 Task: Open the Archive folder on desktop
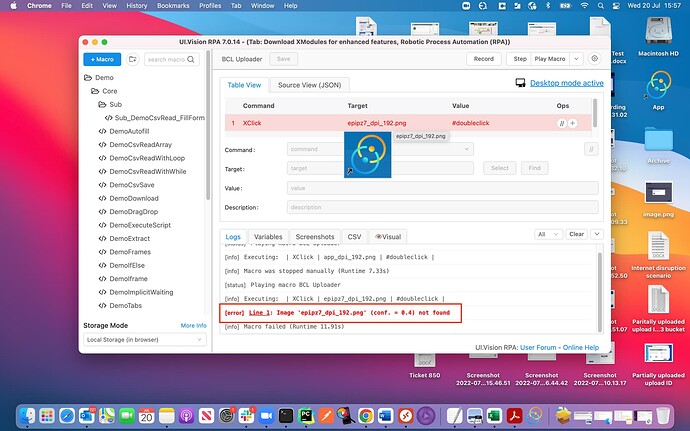pyautogui.click(x=658, y=145)
